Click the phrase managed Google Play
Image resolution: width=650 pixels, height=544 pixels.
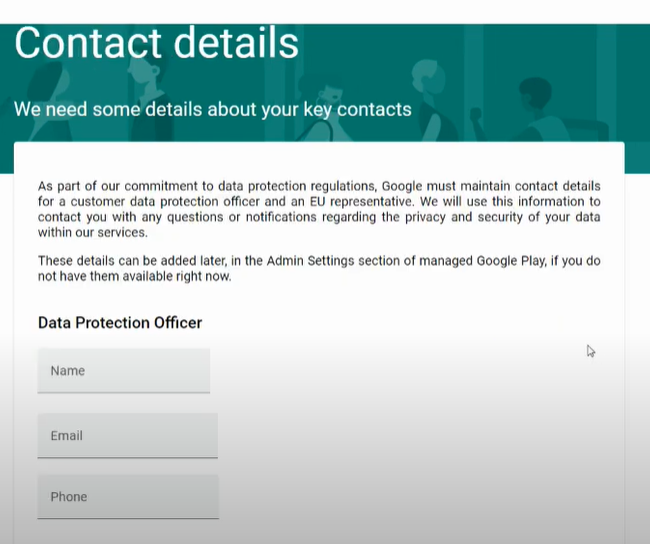click(483, 261)
